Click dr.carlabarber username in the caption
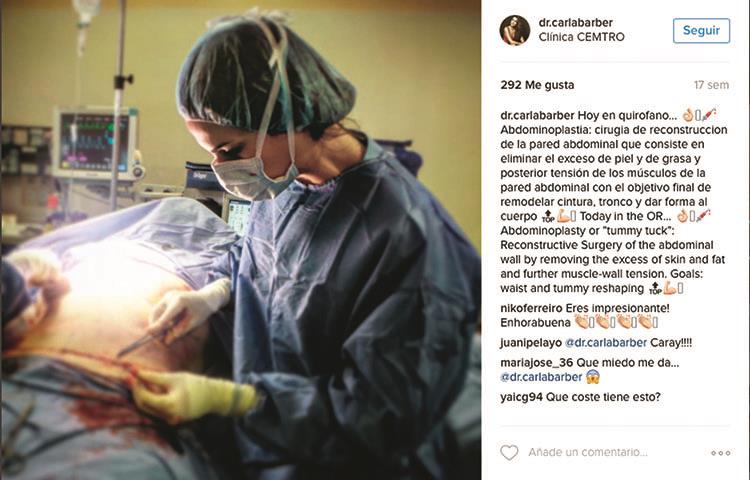Image resolution: width=750 pixels, height=480 pixels. 537,115
